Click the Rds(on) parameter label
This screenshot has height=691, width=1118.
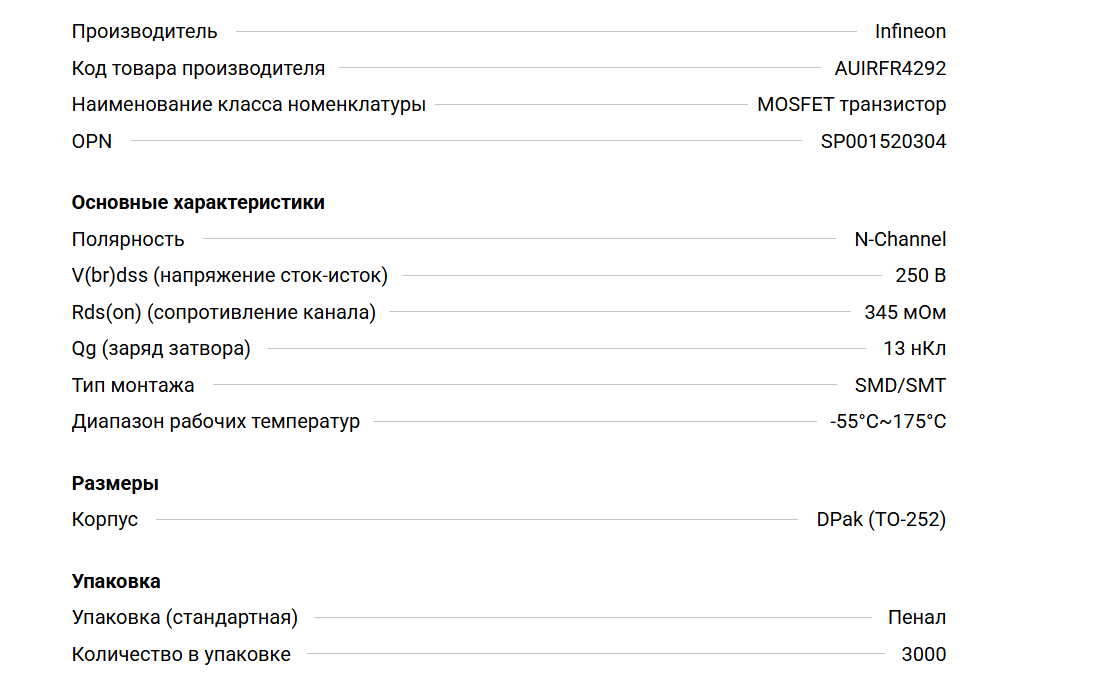pyautogui.click(x=223, y=312)
